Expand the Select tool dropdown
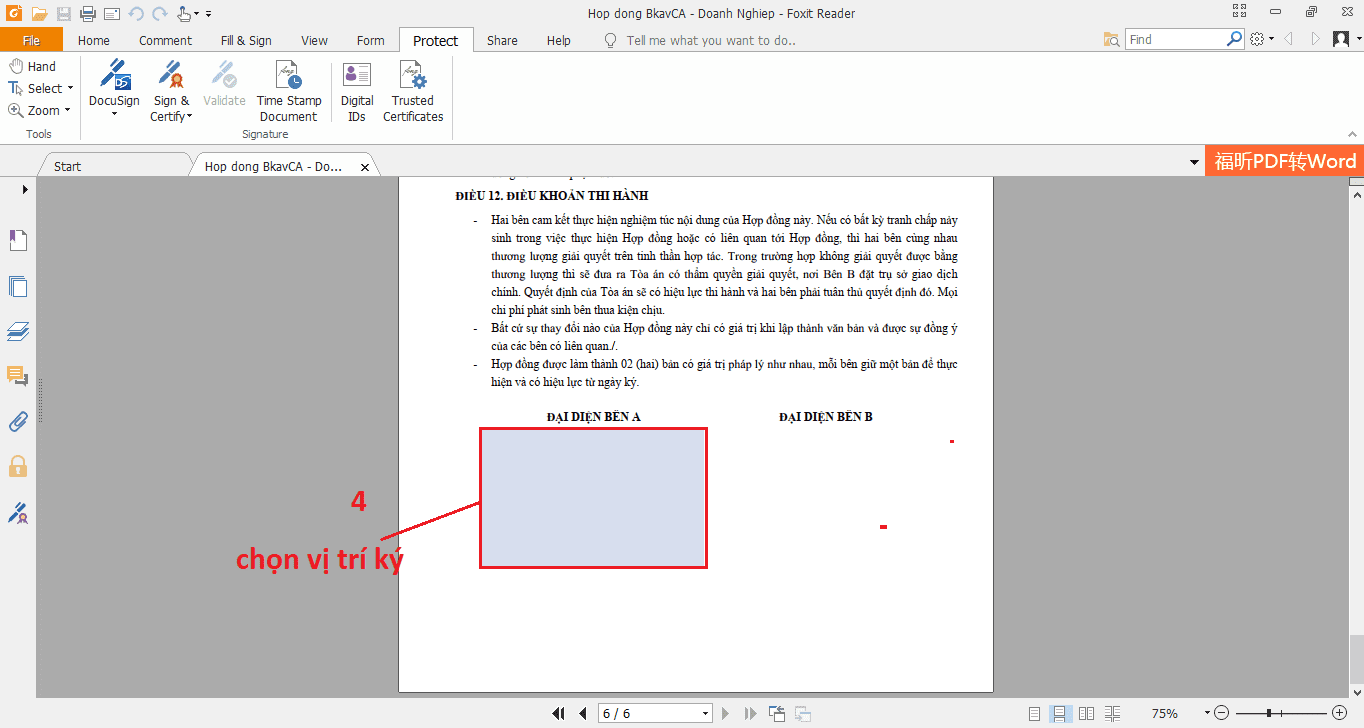The height and width of the screenshot is (728, 1364). point(70,88)
